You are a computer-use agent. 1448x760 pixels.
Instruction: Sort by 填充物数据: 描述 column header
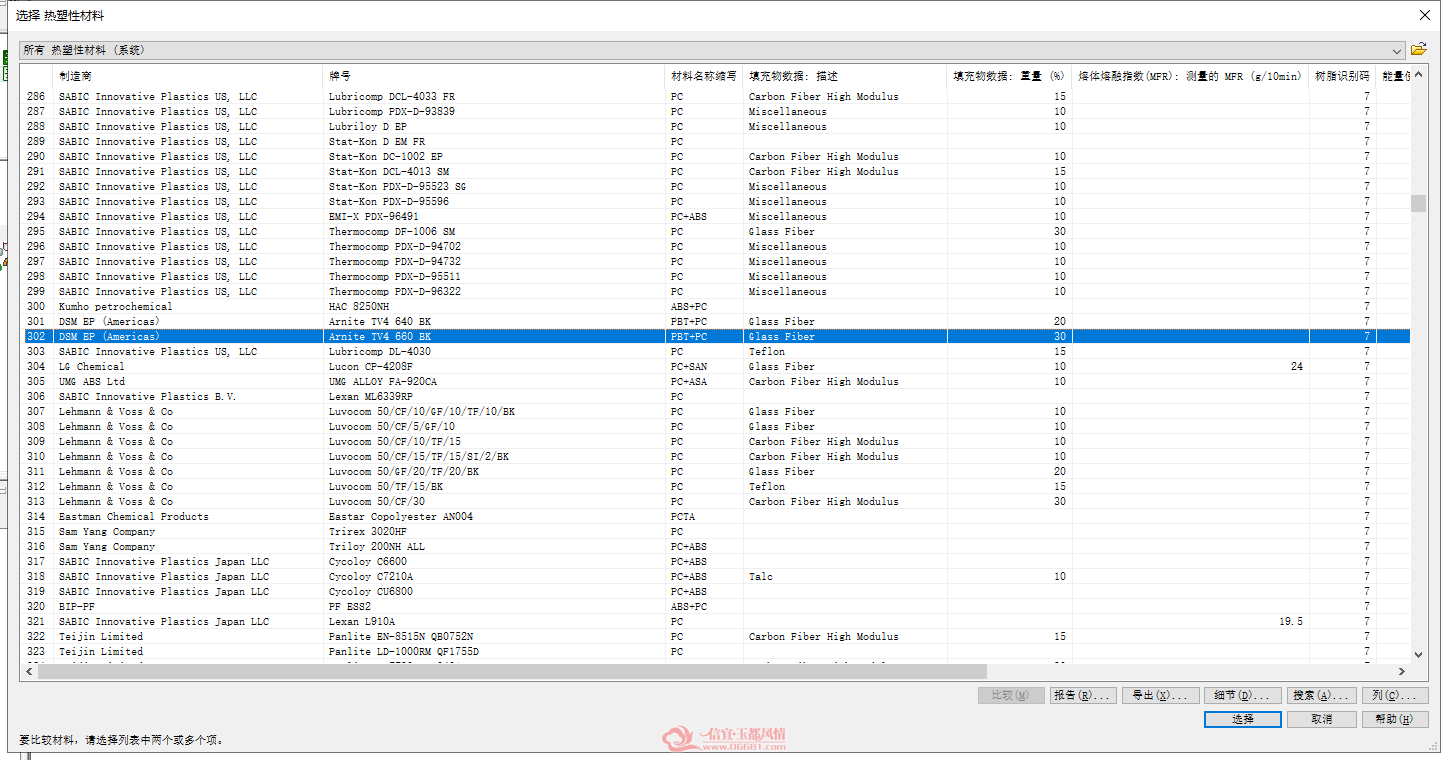point(845,76)
